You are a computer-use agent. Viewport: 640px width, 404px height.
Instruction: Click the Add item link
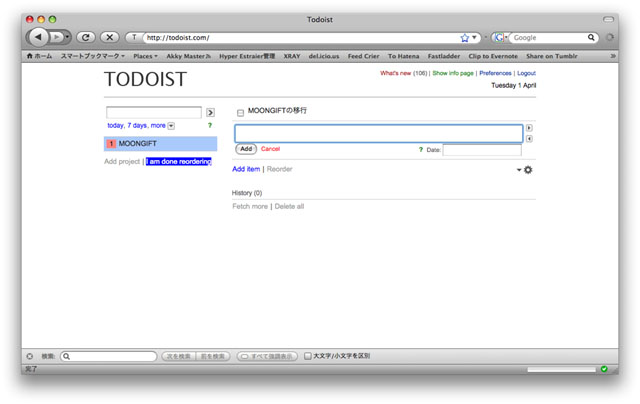click(x=246, y=169)
